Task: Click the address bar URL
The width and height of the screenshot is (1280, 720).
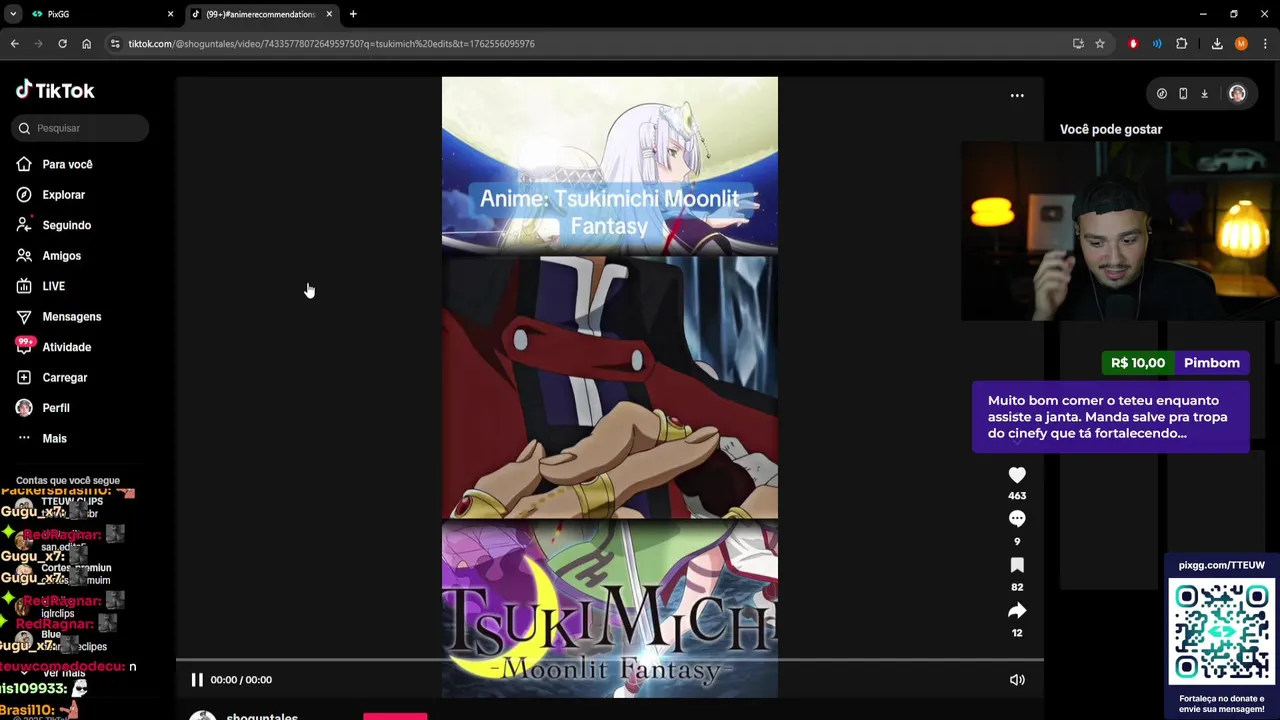Action: click(x=331, y=44)
